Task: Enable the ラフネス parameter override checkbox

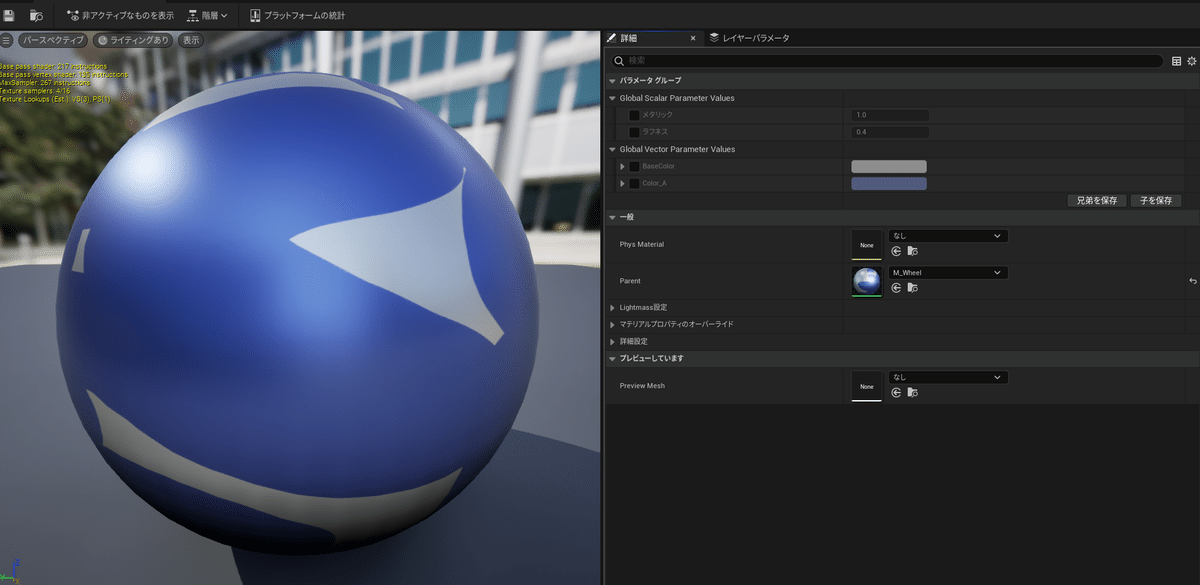Action: [x=634, y=132]
